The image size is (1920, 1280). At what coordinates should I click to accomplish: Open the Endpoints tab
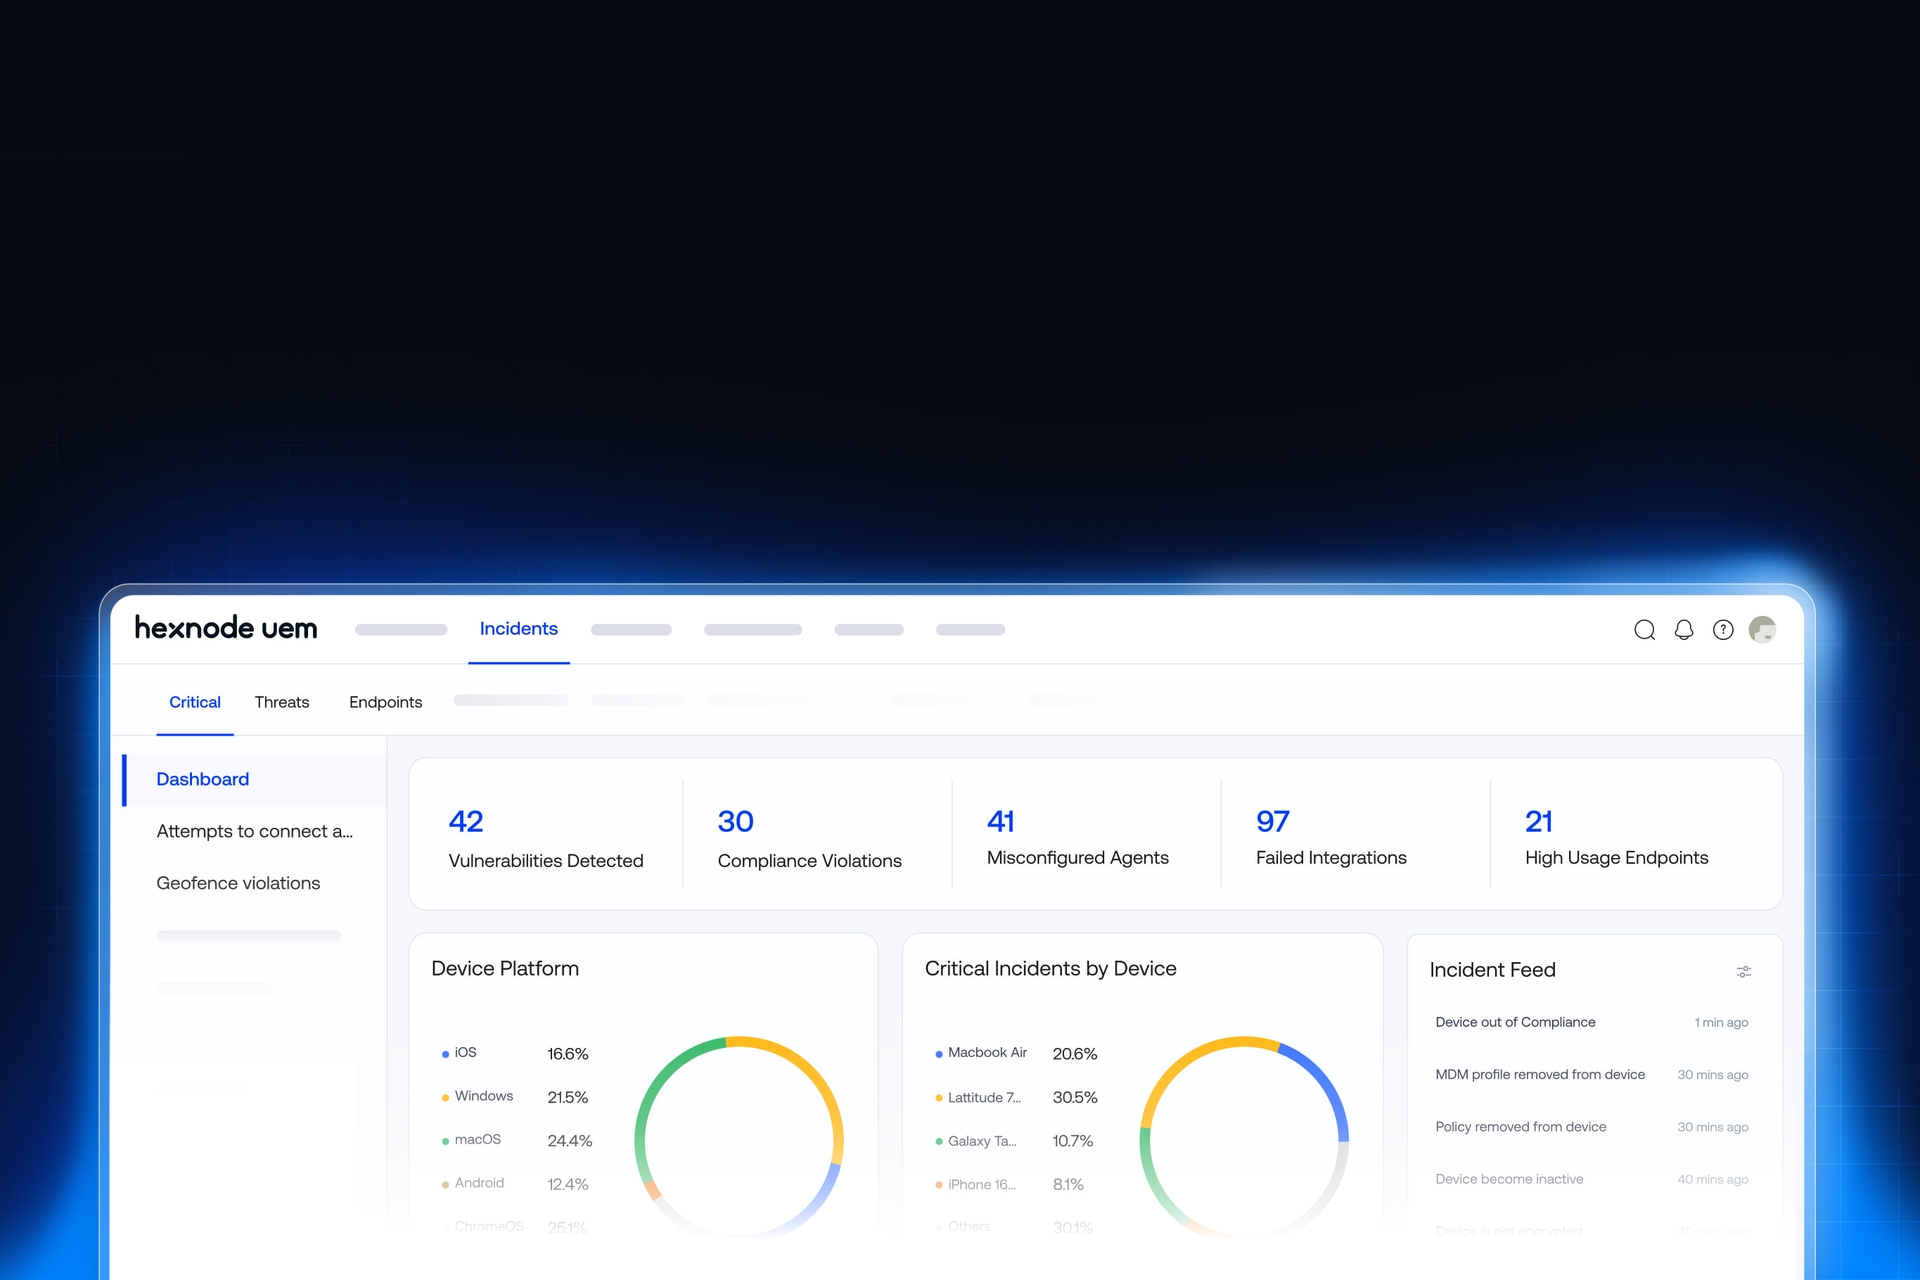pos(385,702)
